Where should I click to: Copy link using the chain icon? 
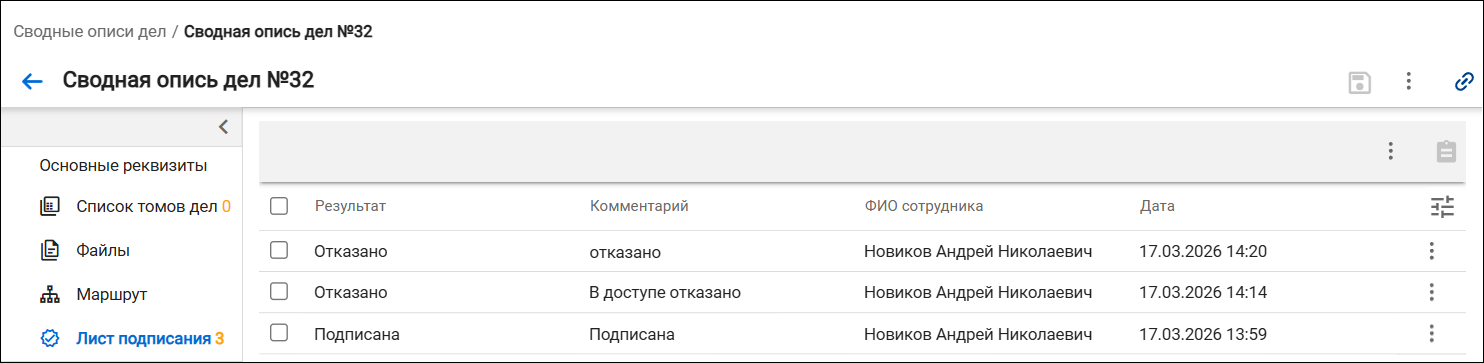tap(1464, 82)
